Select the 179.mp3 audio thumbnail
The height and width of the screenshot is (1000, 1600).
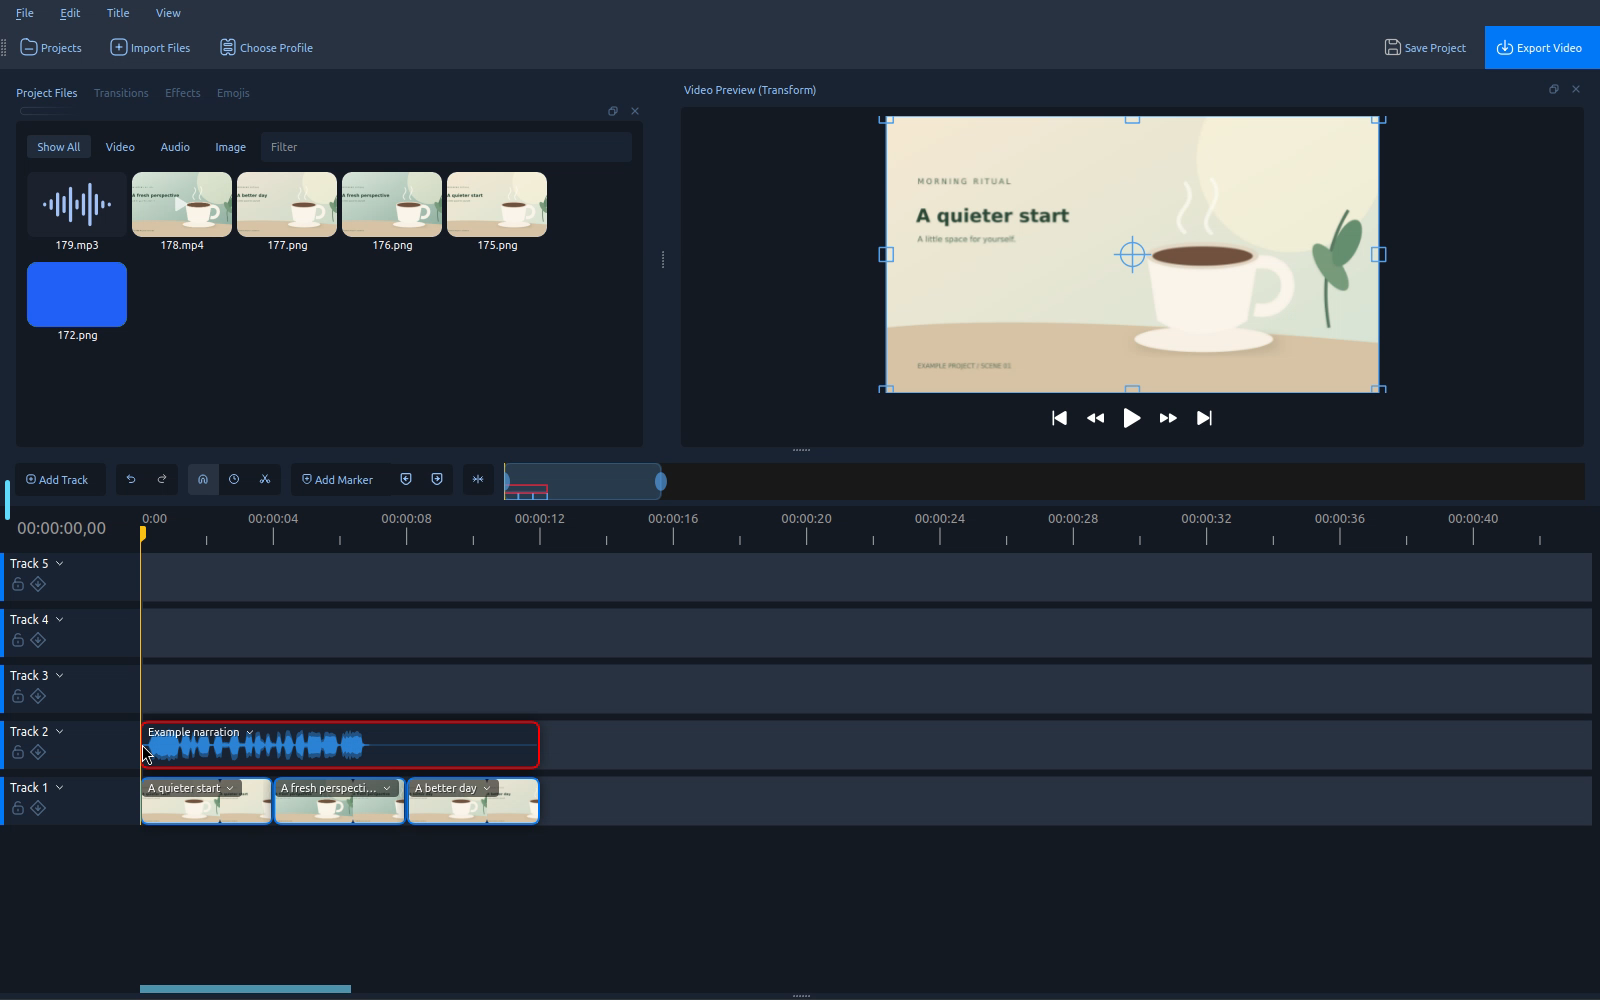pyautogui.click(x=77, y=205)
